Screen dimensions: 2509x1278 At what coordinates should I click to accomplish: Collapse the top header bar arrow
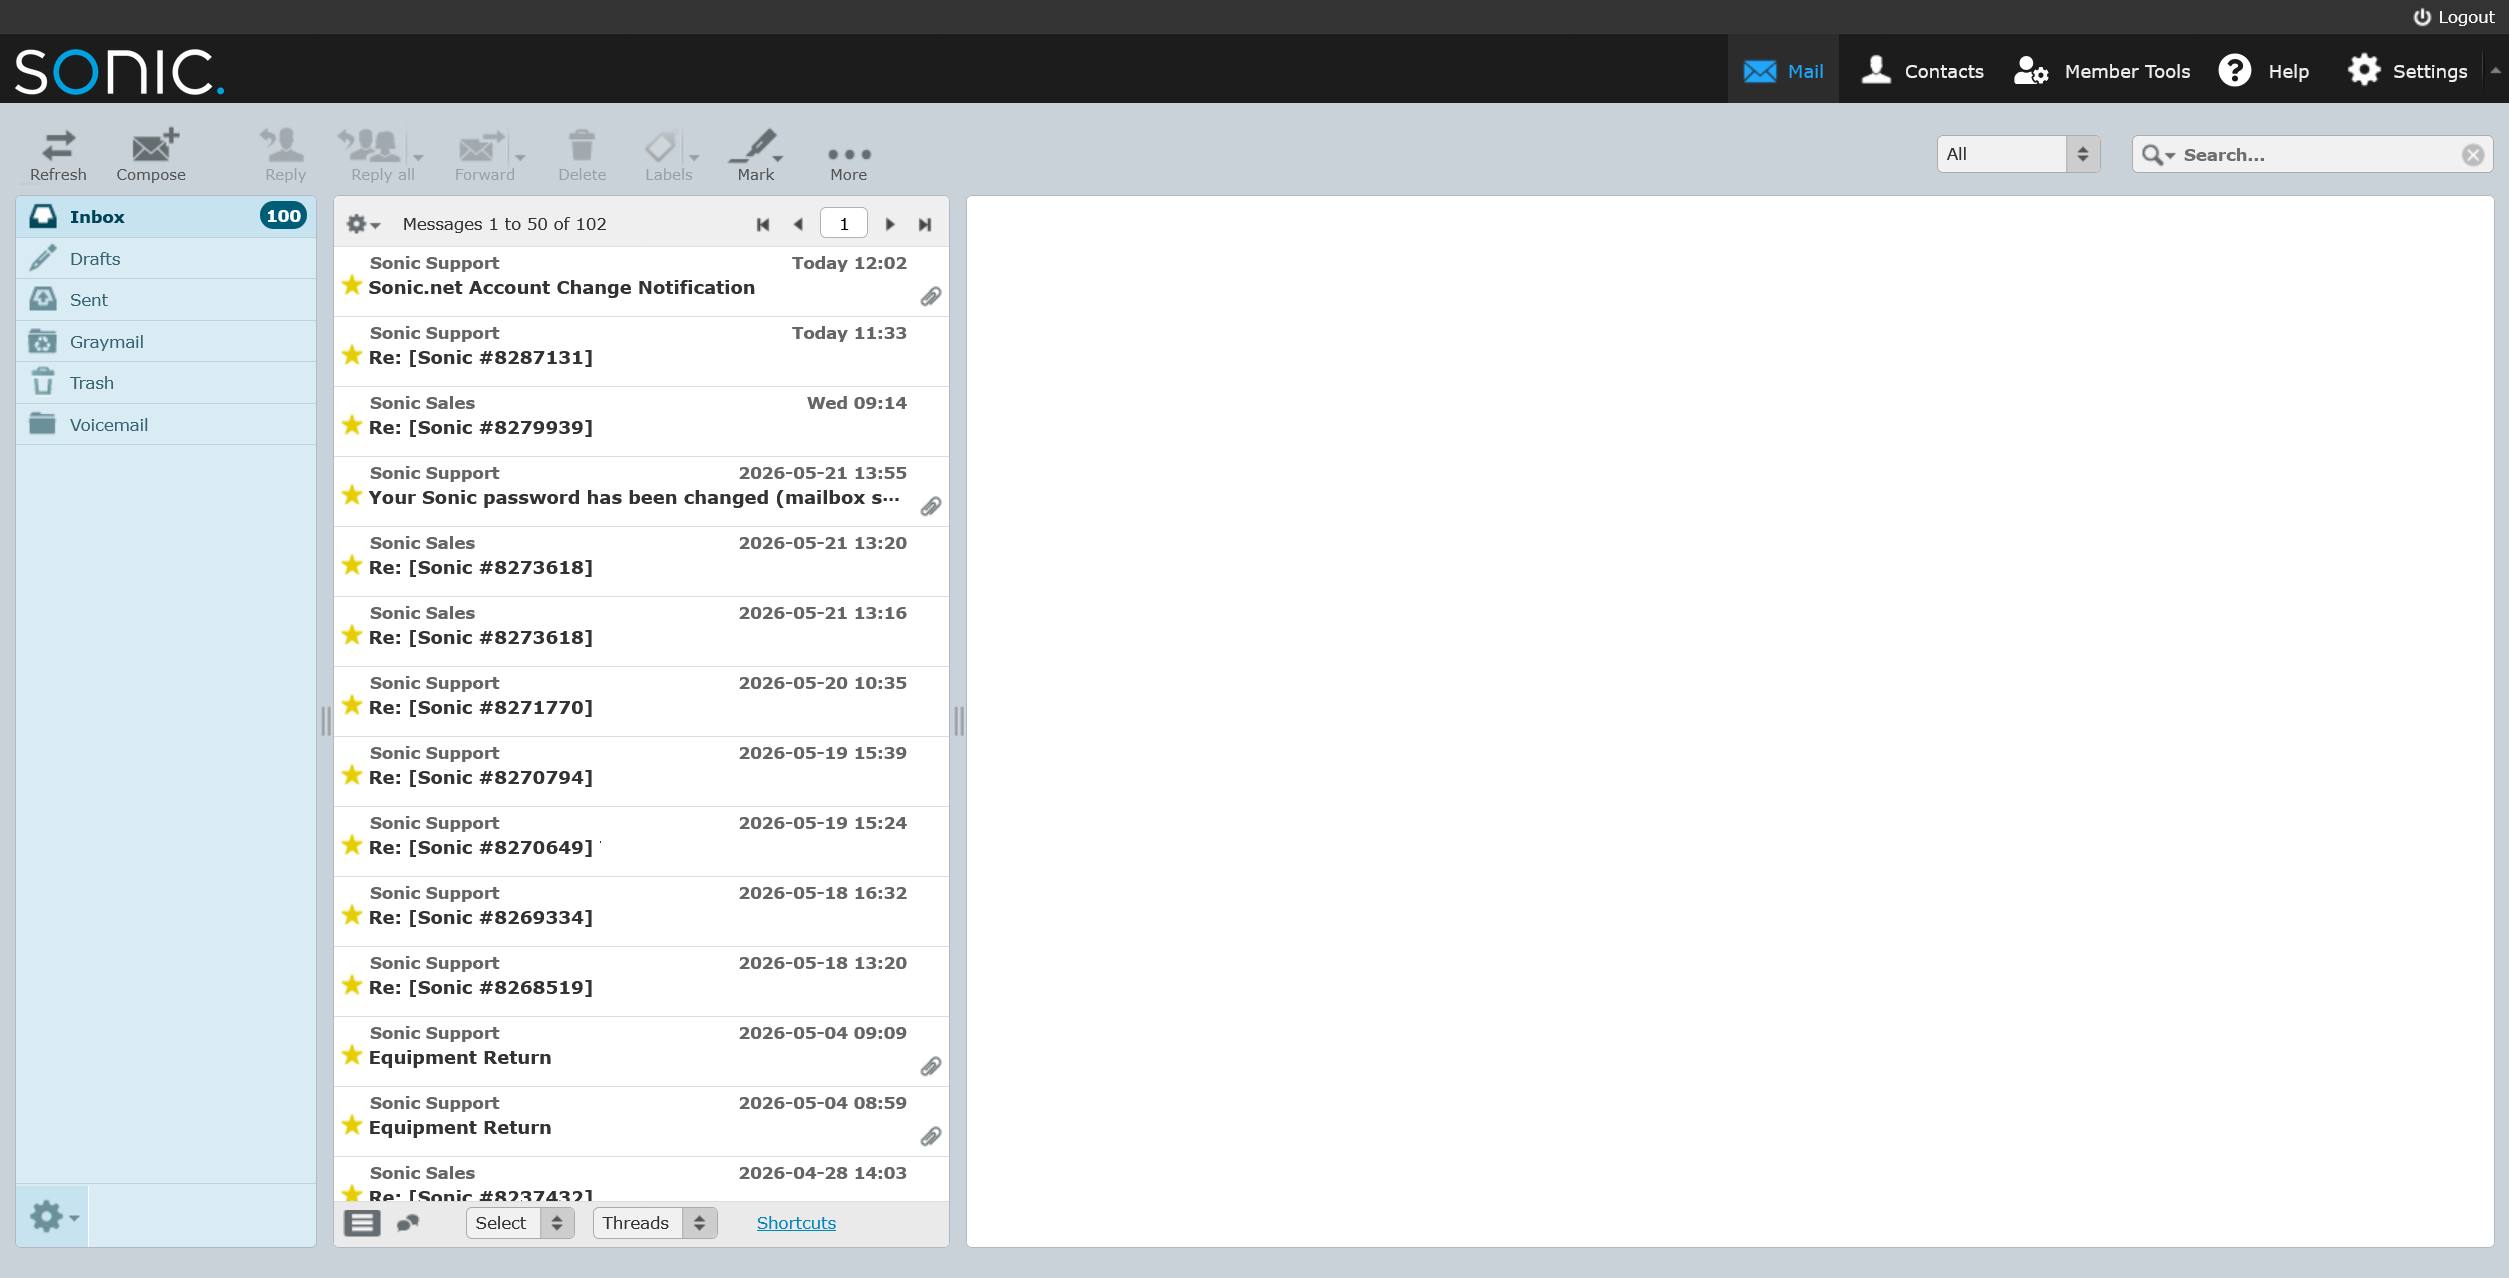coord(2496,70)
